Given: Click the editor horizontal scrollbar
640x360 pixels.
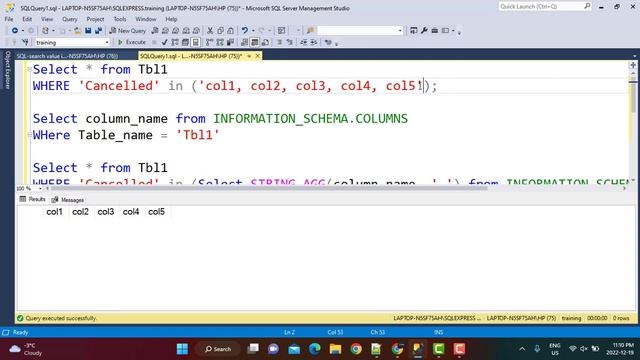Looking at the screenshot, I should click(269, 189).
